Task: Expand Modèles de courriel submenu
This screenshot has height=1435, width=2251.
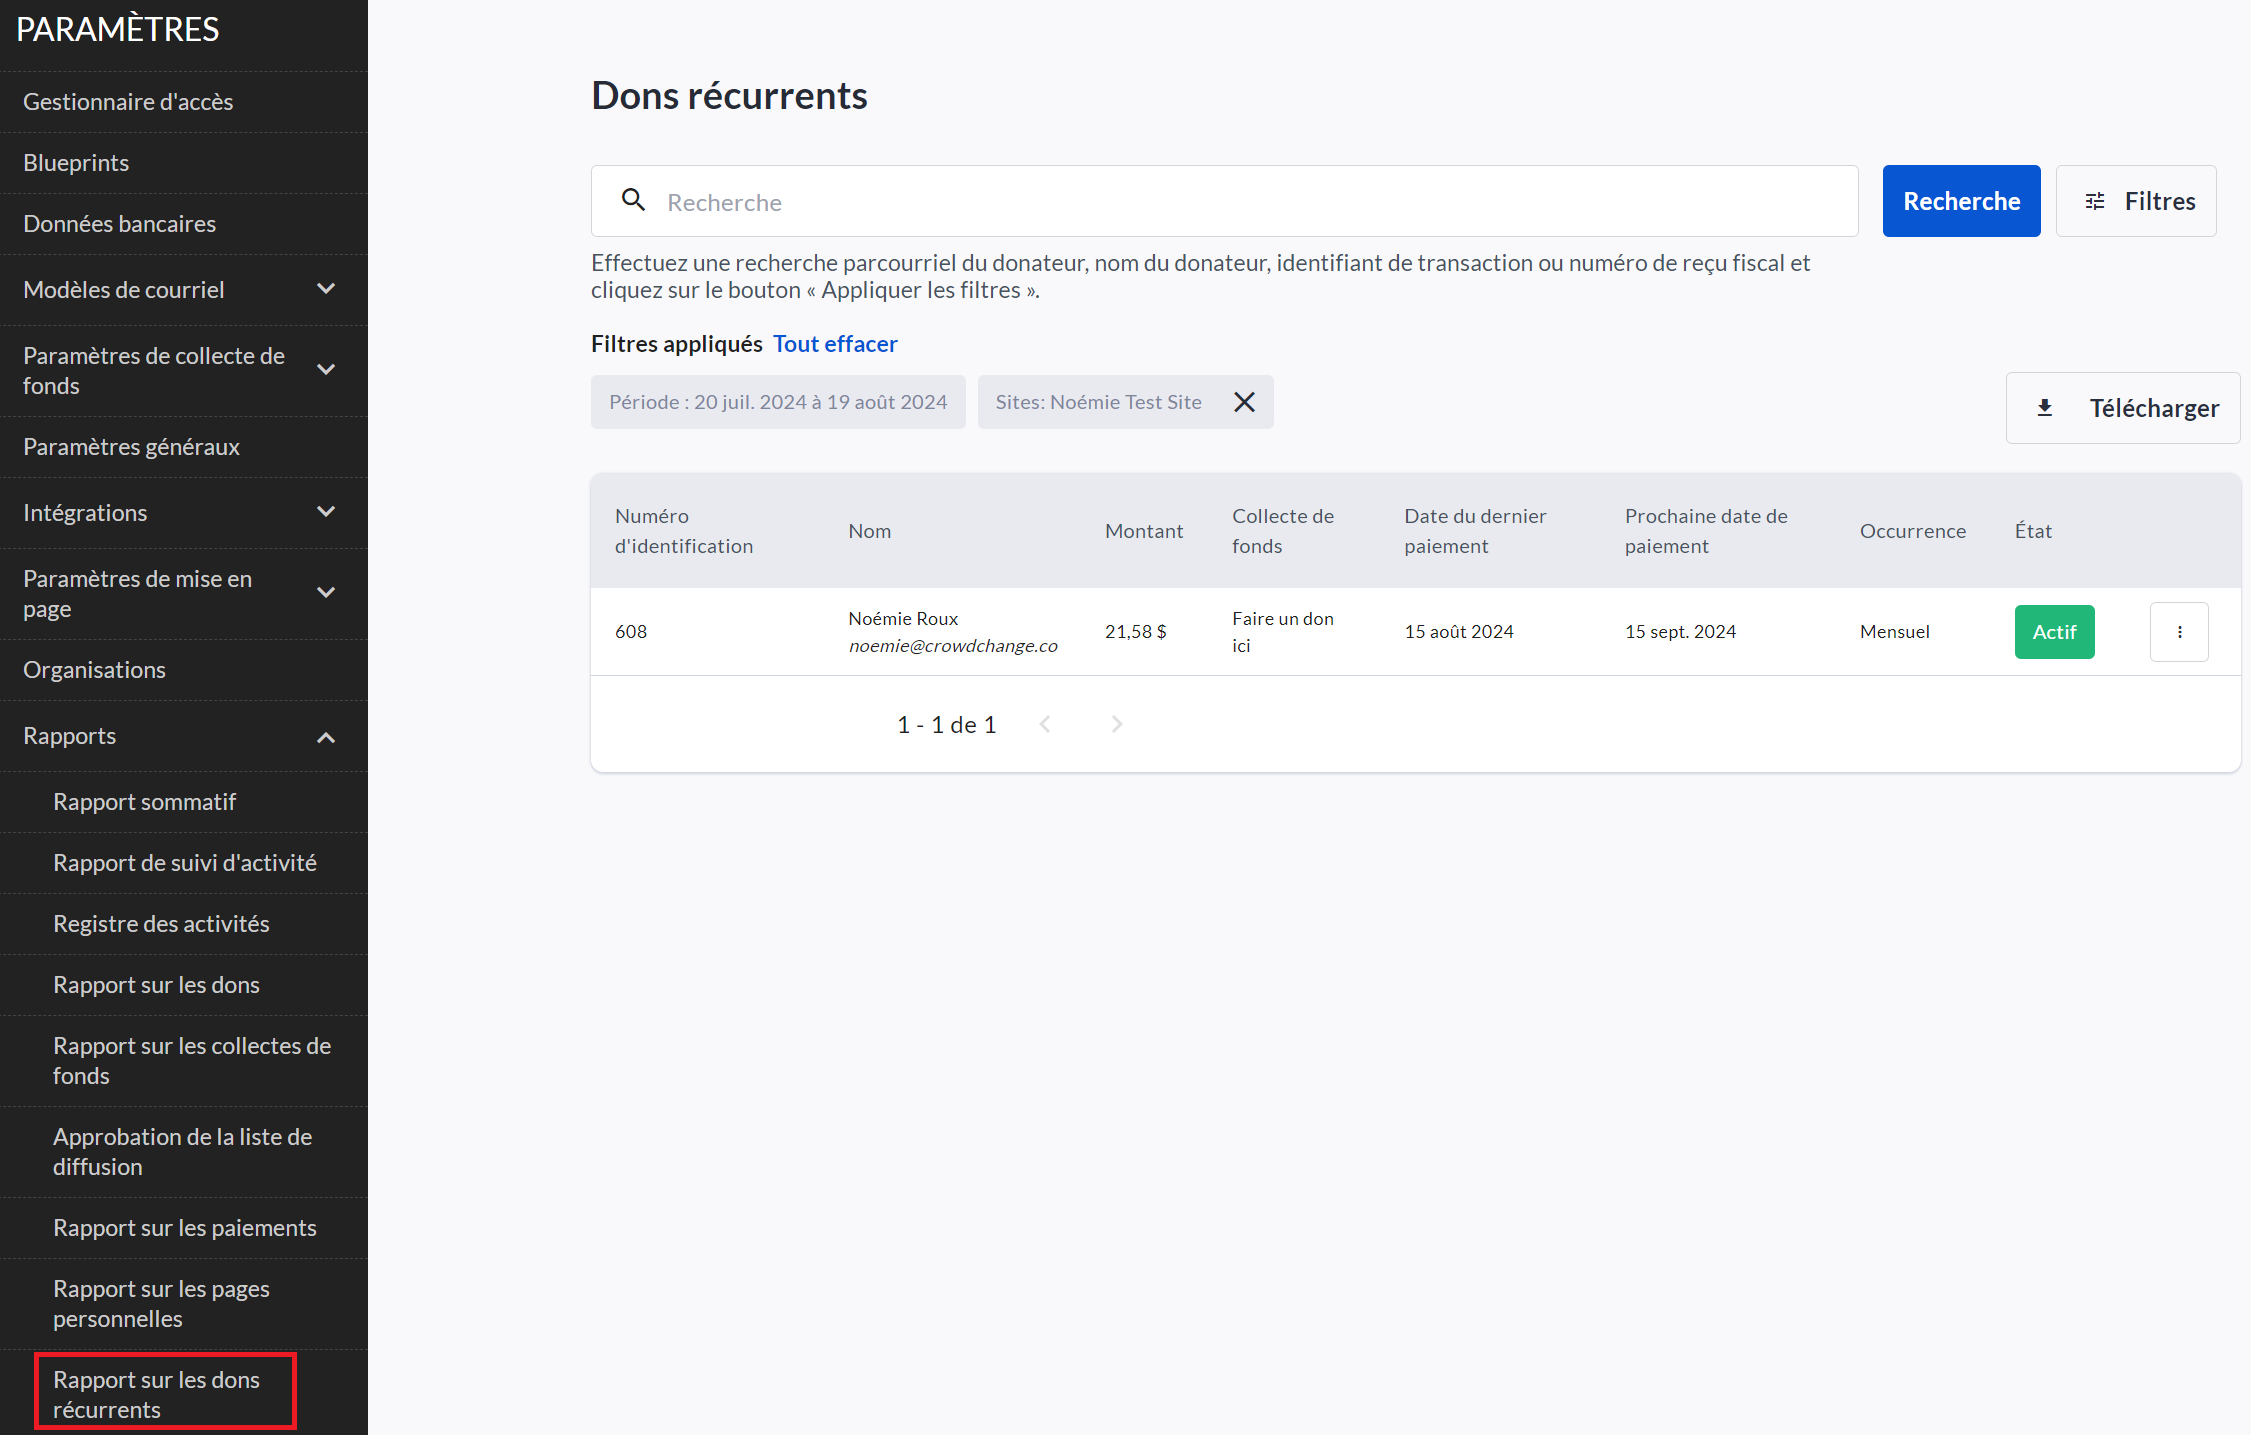Action: click(325, 289)
